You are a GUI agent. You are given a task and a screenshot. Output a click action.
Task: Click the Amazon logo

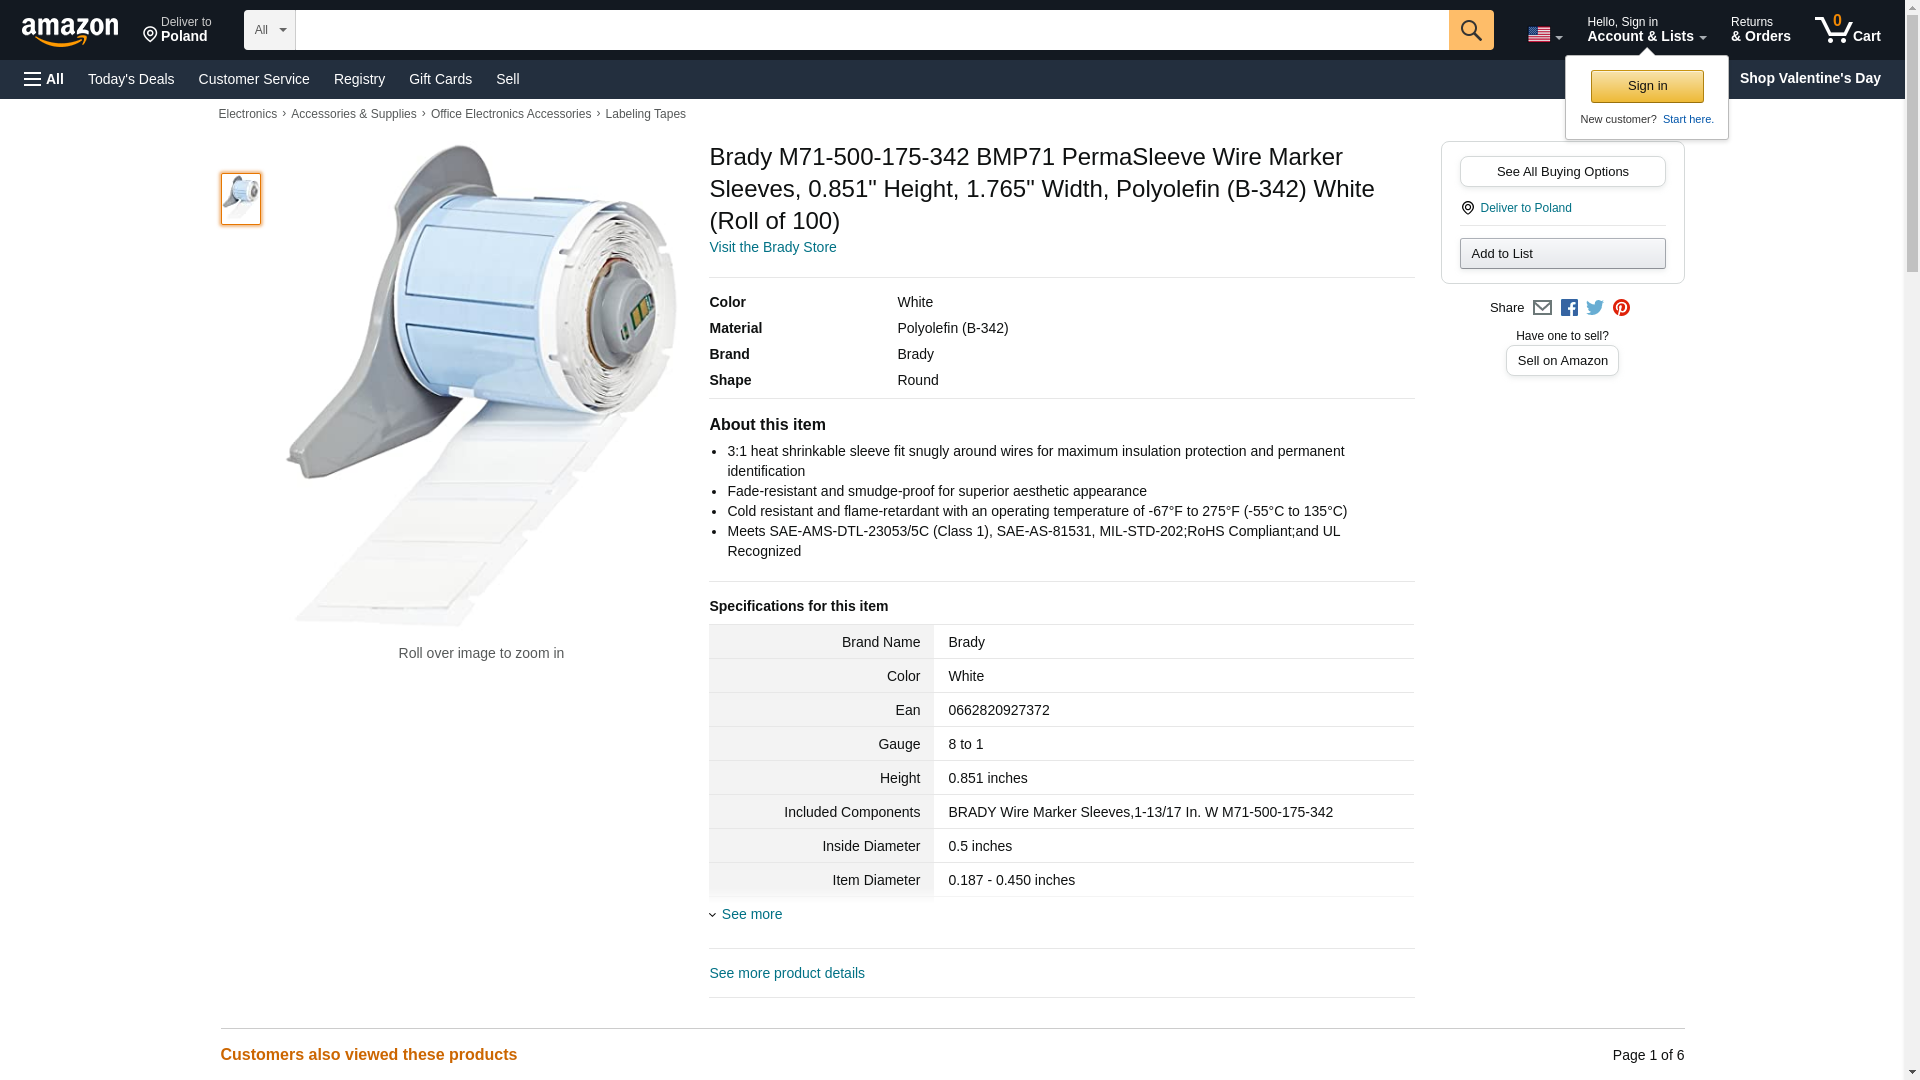coord(70,31)
